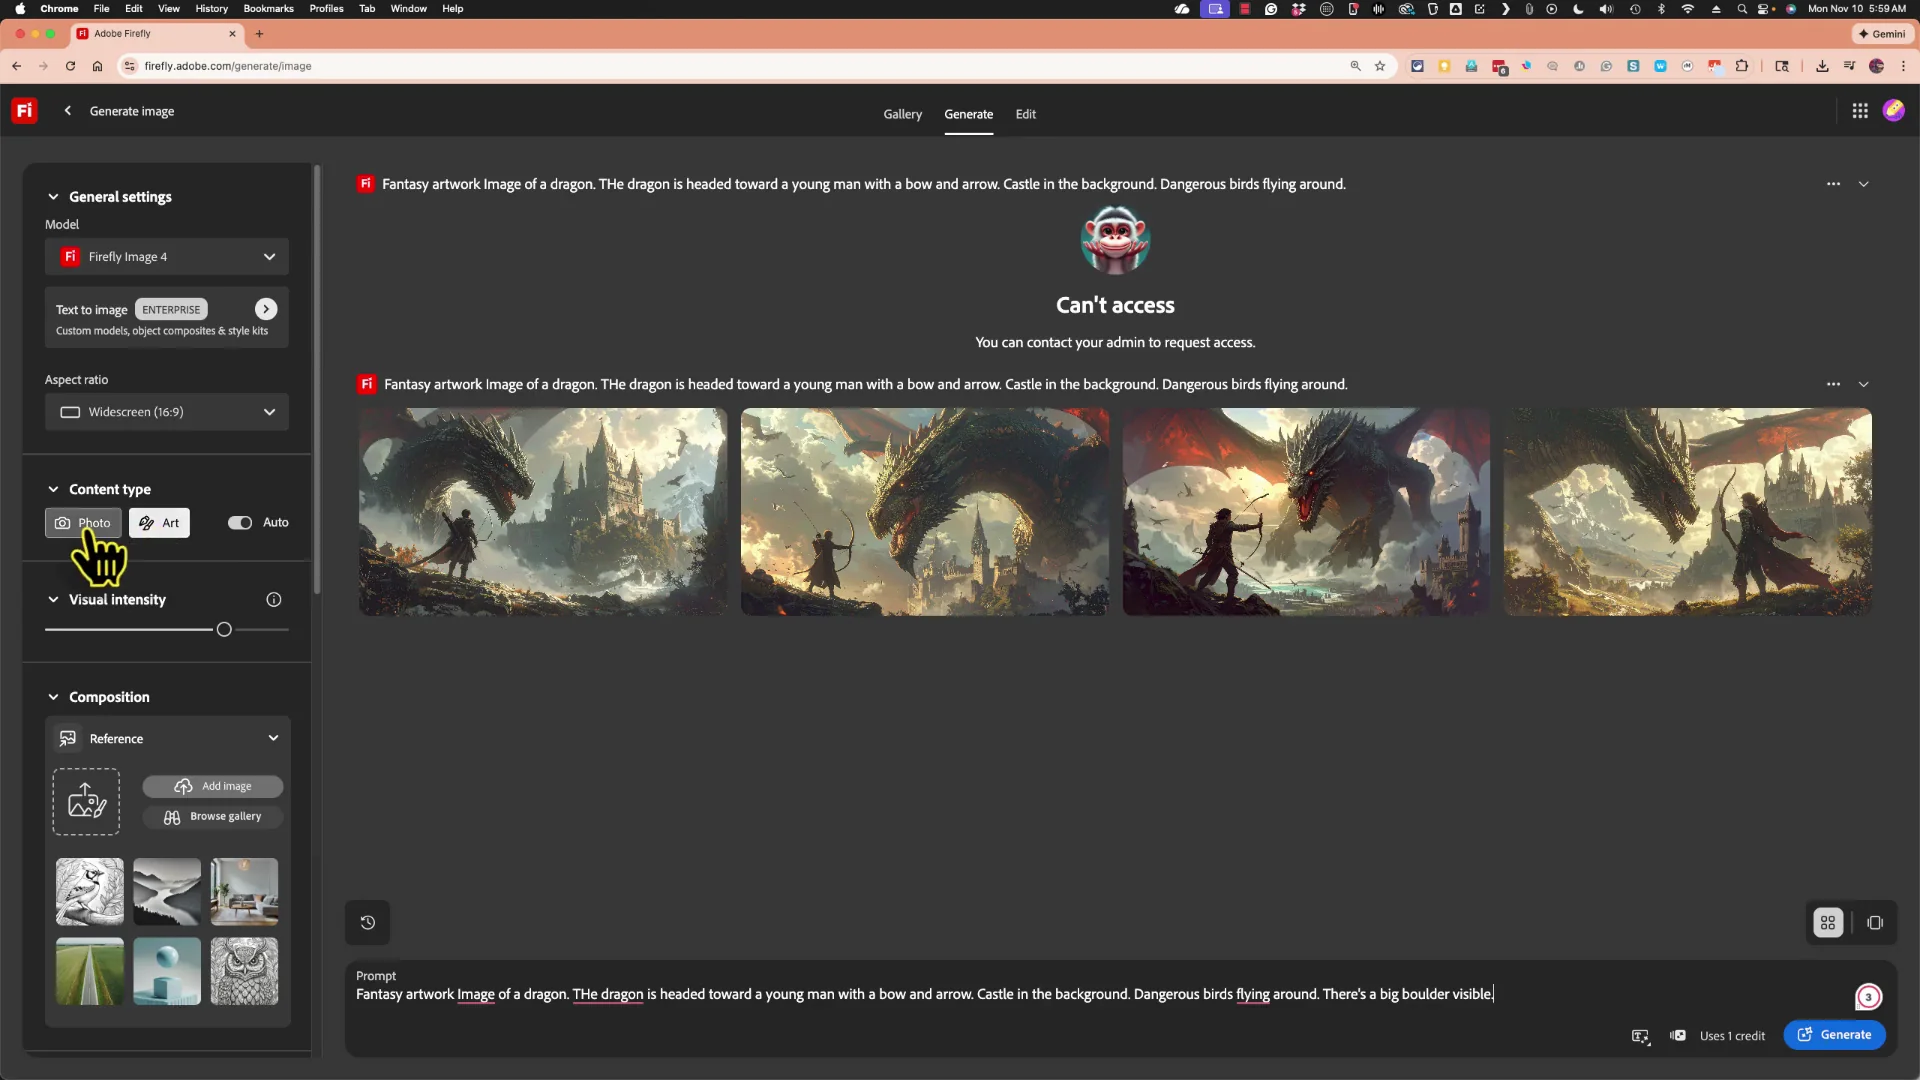Switch results to carousel view
Screen dimensions: 1920x1080
pos(1875,922)
